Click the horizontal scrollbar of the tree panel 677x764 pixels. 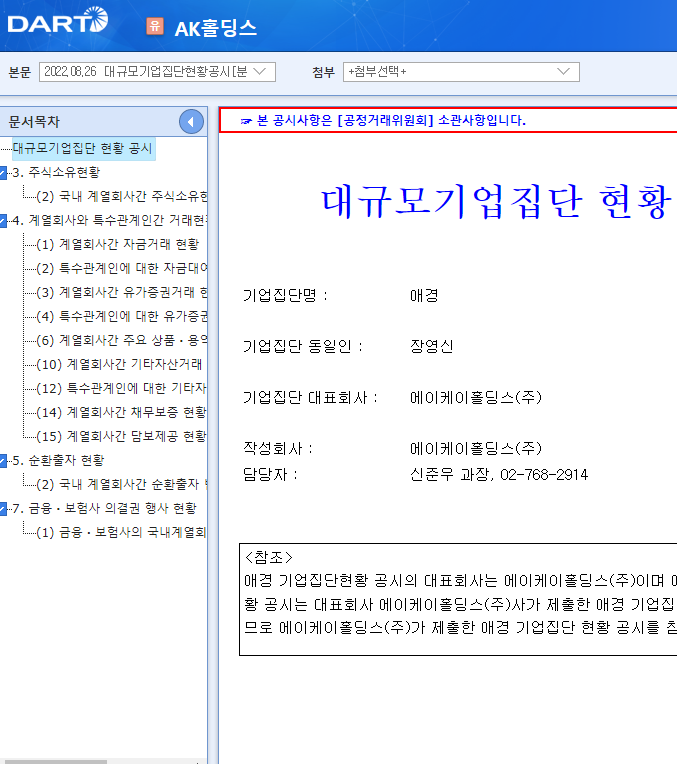54,762
